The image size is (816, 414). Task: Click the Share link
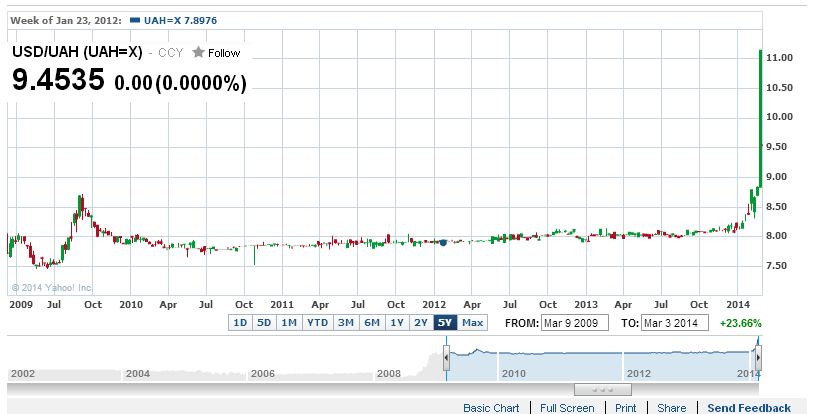[x=671, y=408]
